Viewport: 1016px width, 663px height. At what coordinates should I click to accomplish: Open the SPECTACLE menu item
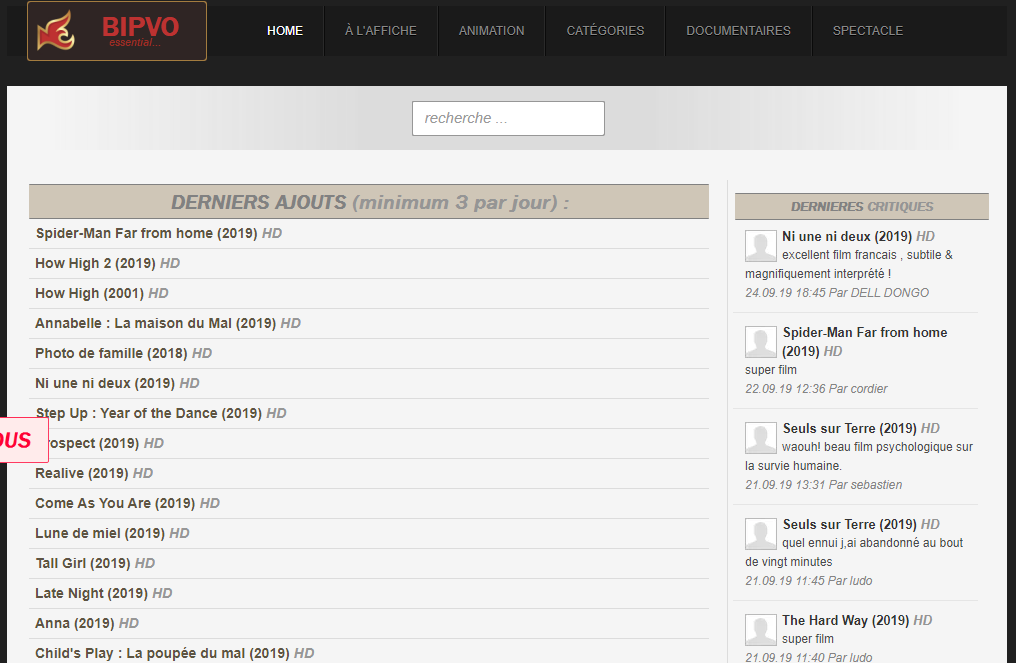(868, 30)
